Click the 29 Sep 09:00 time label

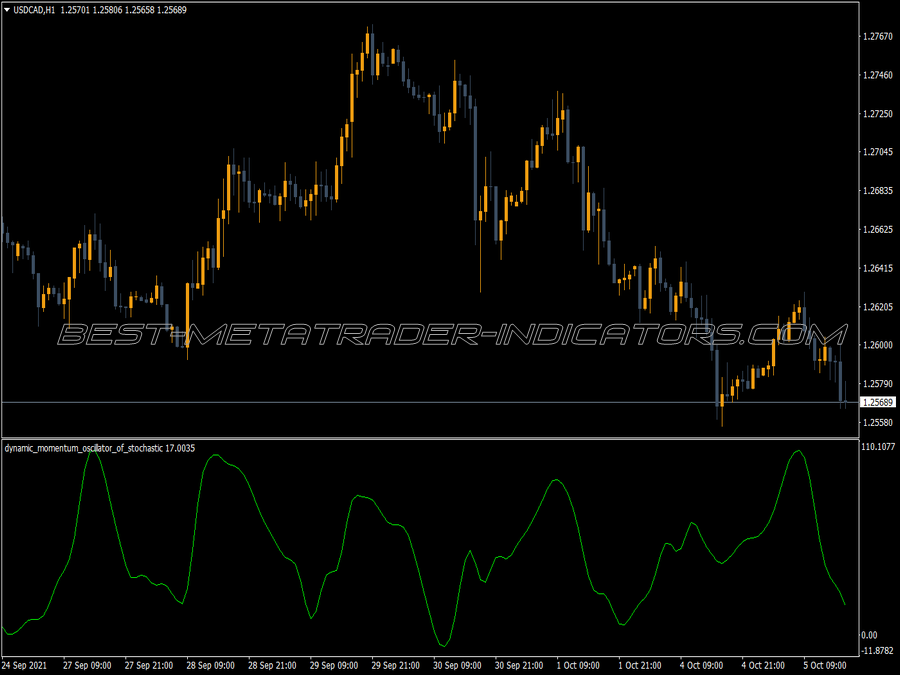pos(333,665)
